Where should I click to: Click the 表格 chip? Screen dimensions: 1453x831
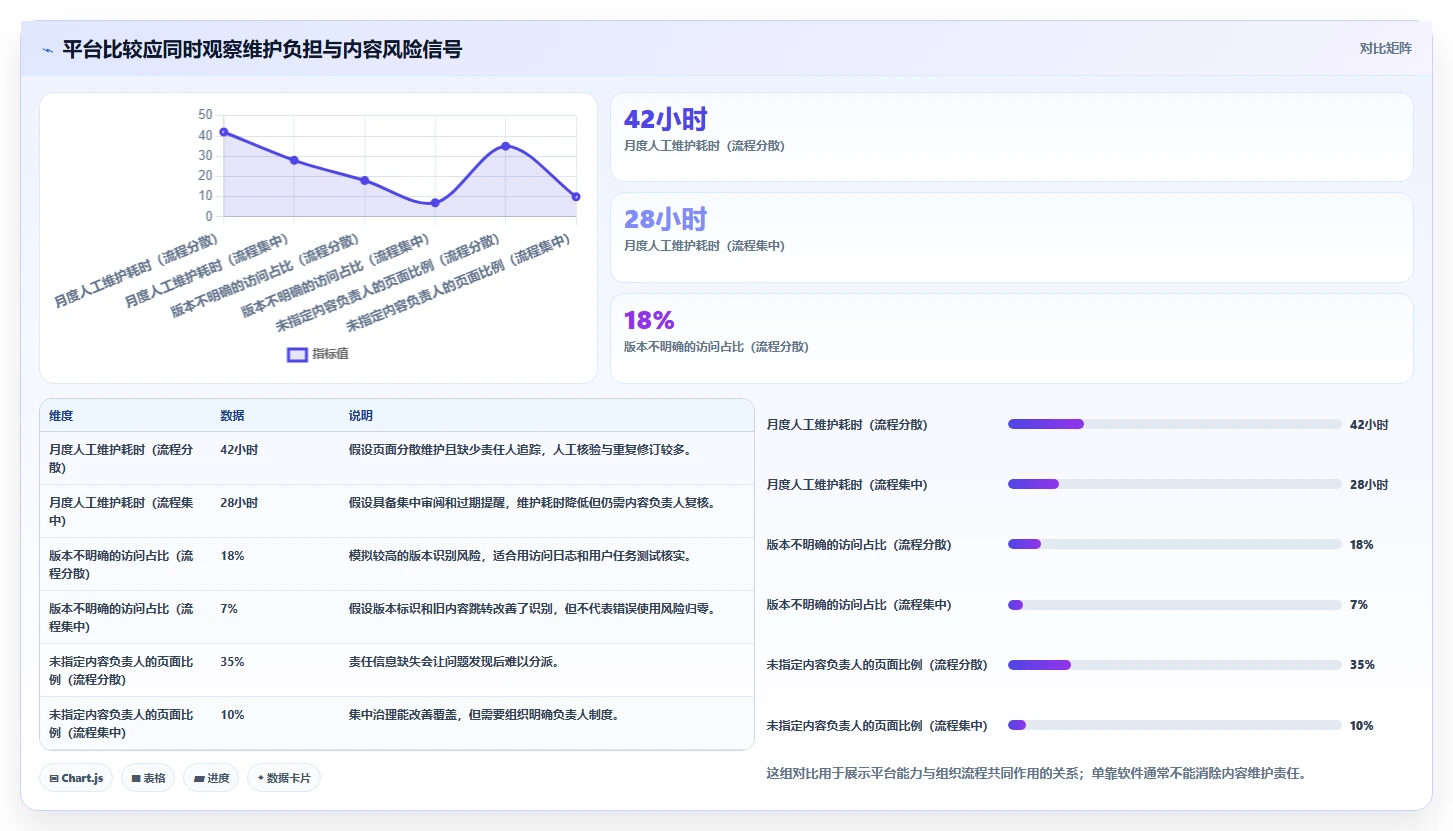(148, 778)
